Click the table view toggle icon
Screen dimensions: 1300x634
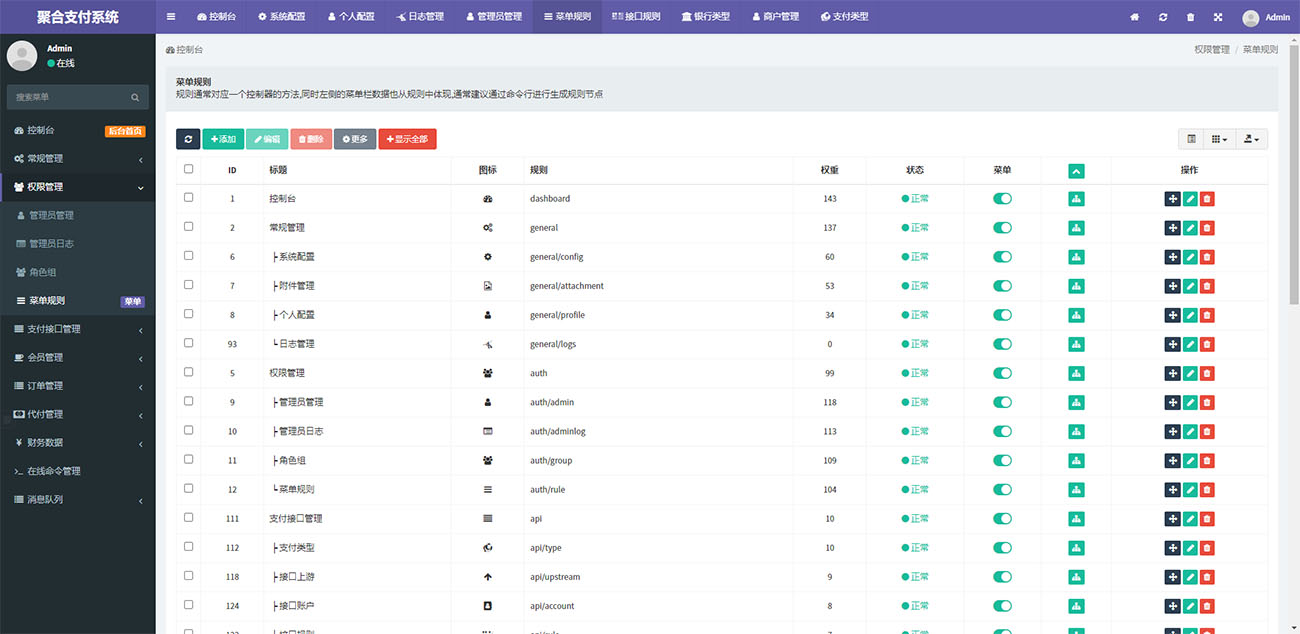click(1191, 139)
